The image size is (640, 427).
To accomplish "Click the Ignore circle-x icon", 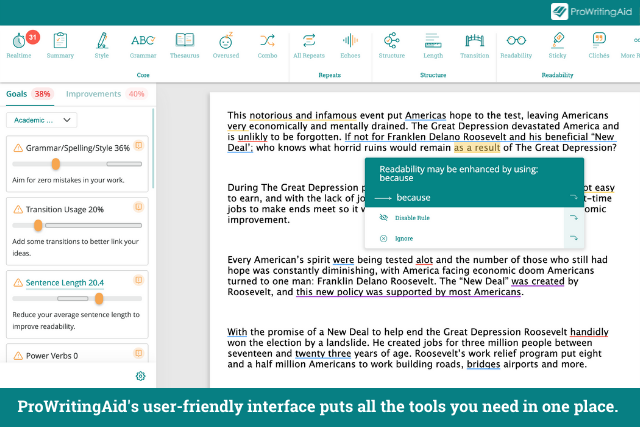I will [x=383, y=238].
